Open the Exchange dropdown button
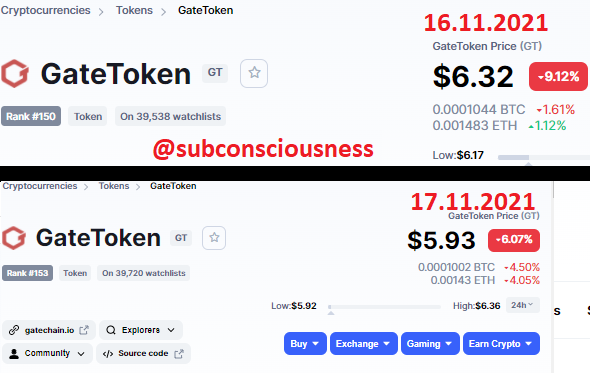Image resolution: width=590 pixels, height=373 pixels. pyautogui.click(x=363, y=344)
